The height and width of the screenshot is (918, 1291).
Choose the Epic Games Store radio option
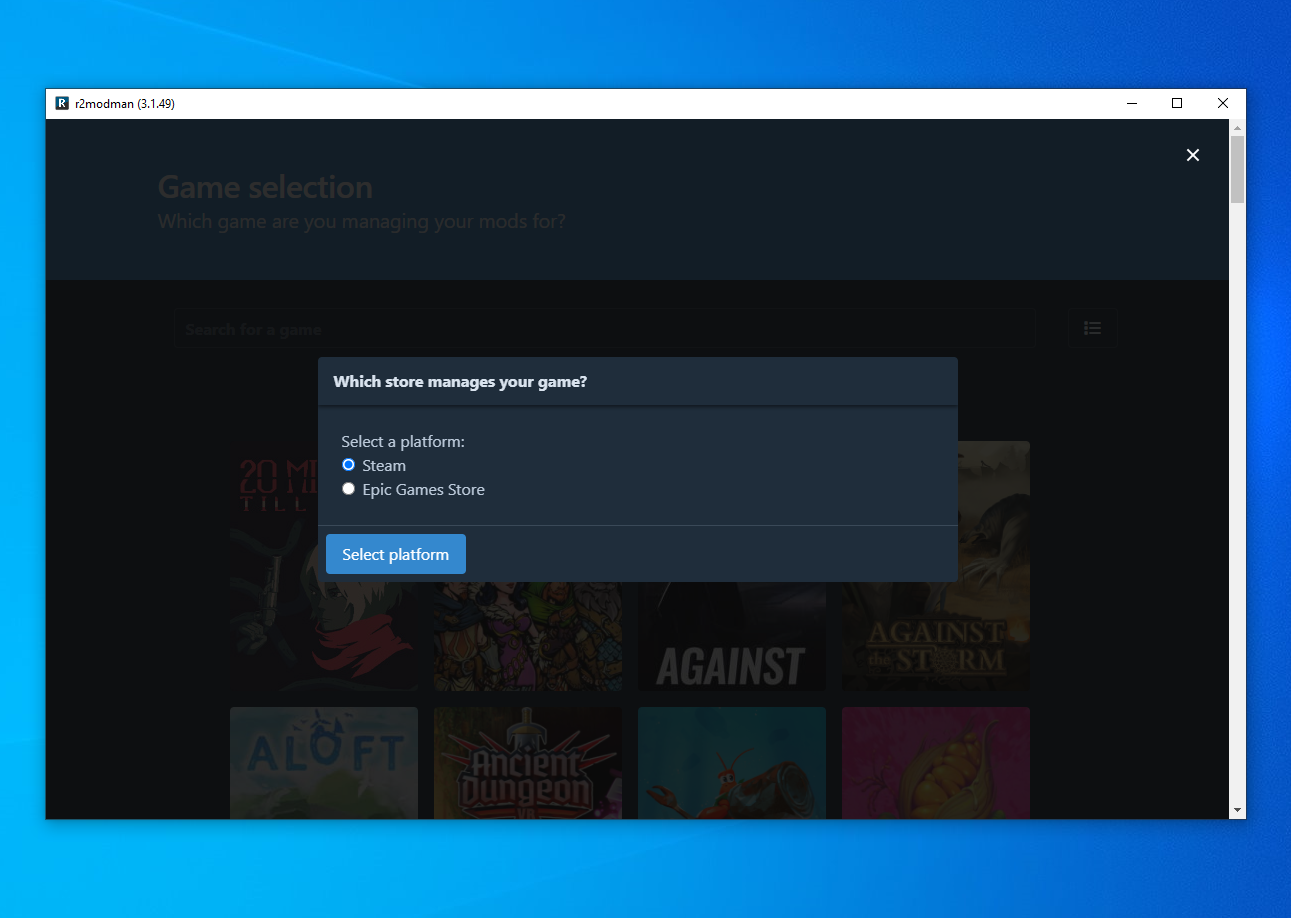[348, 489]
